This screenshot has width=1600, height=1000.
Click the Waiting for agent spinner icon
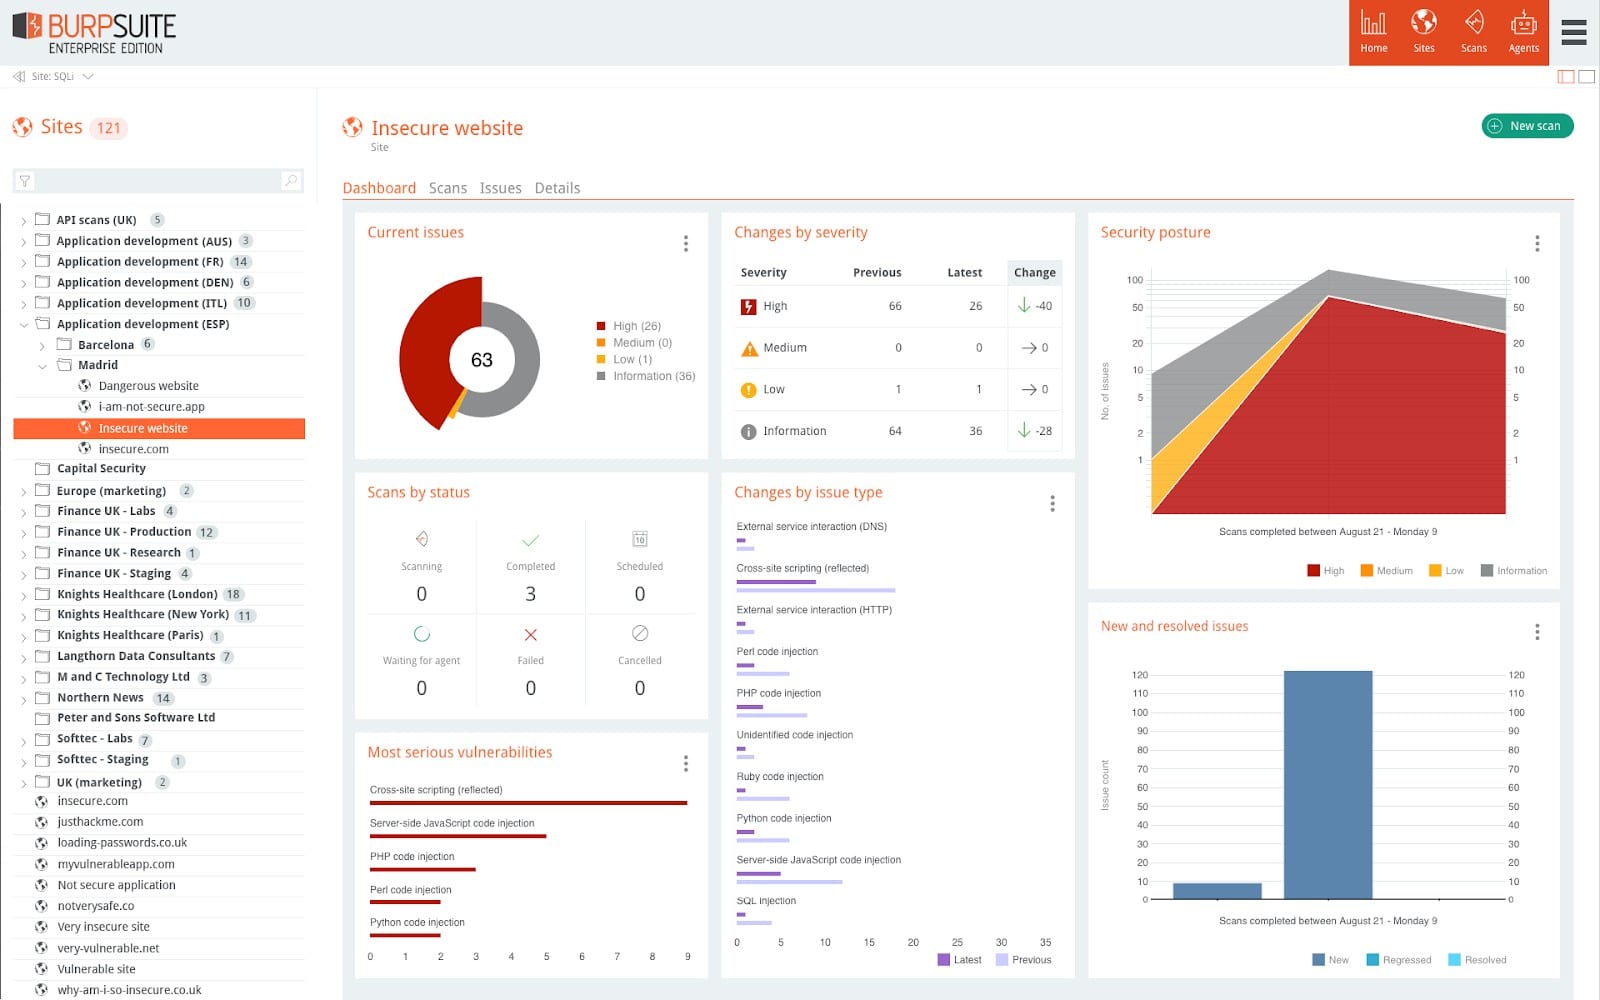pos(422,634)
